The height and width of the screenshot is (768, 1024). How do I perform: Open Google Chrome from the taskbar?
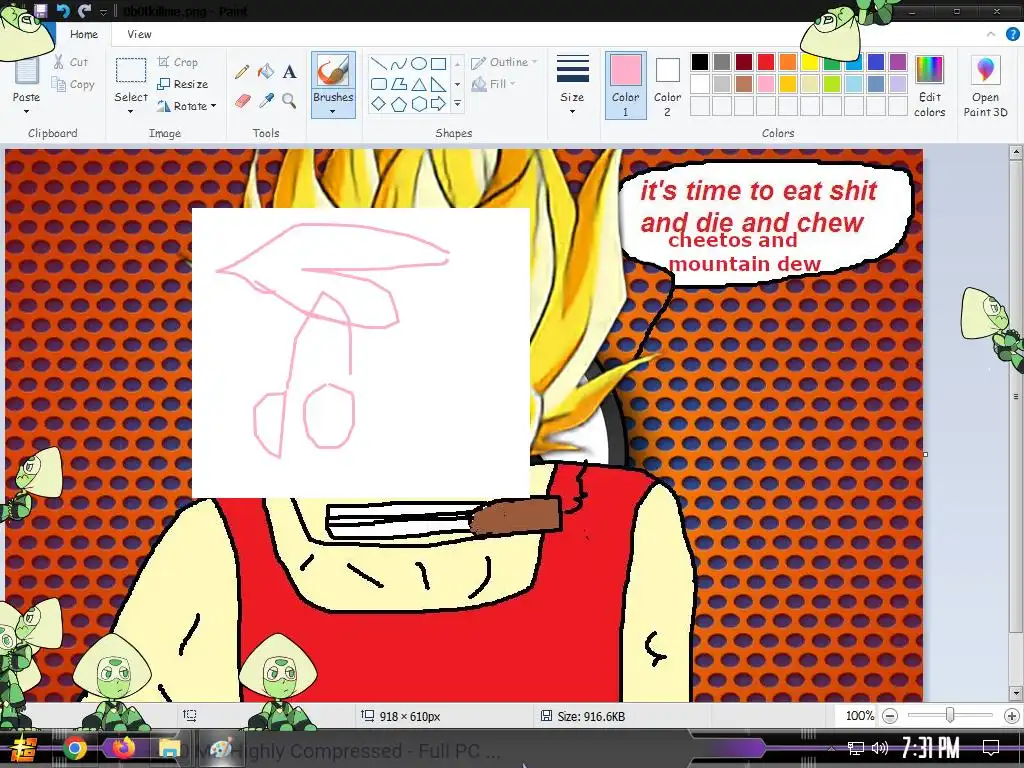(x=75, y=748)
